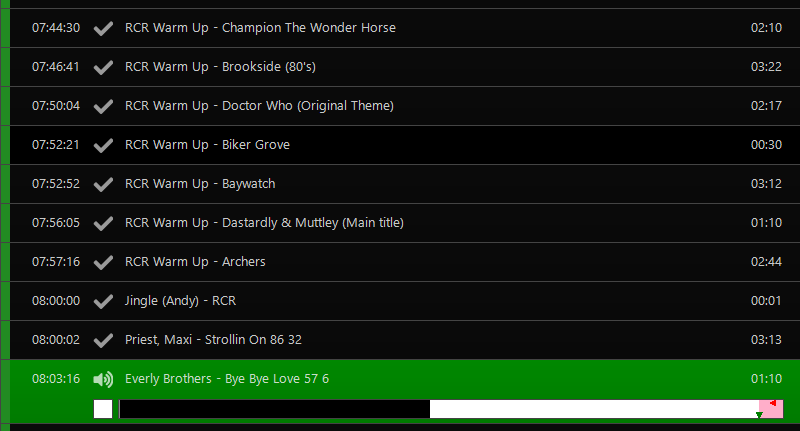
Task: Click the checkmark next to Priest, Maxi track
Action: pyautogui.click(x=103, y=340)
